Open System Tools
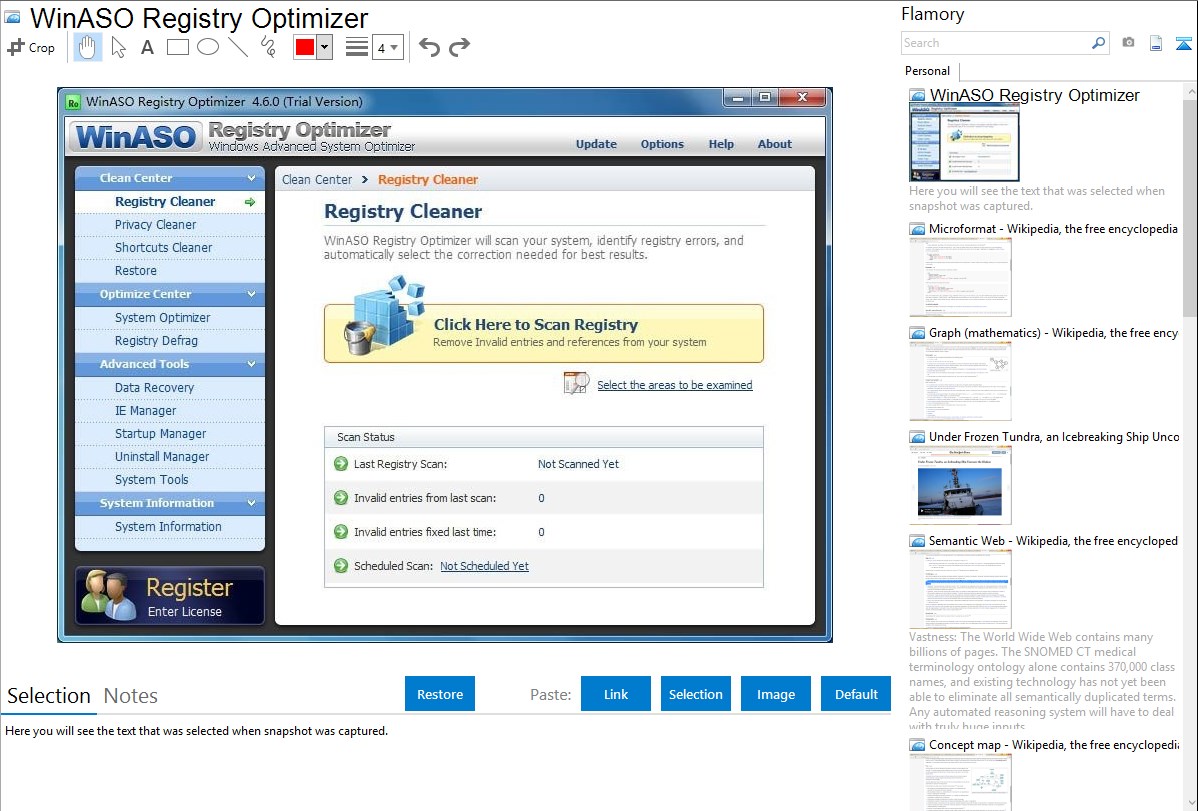The height and width of the screenshot is (811, 1198). (170, 479)
